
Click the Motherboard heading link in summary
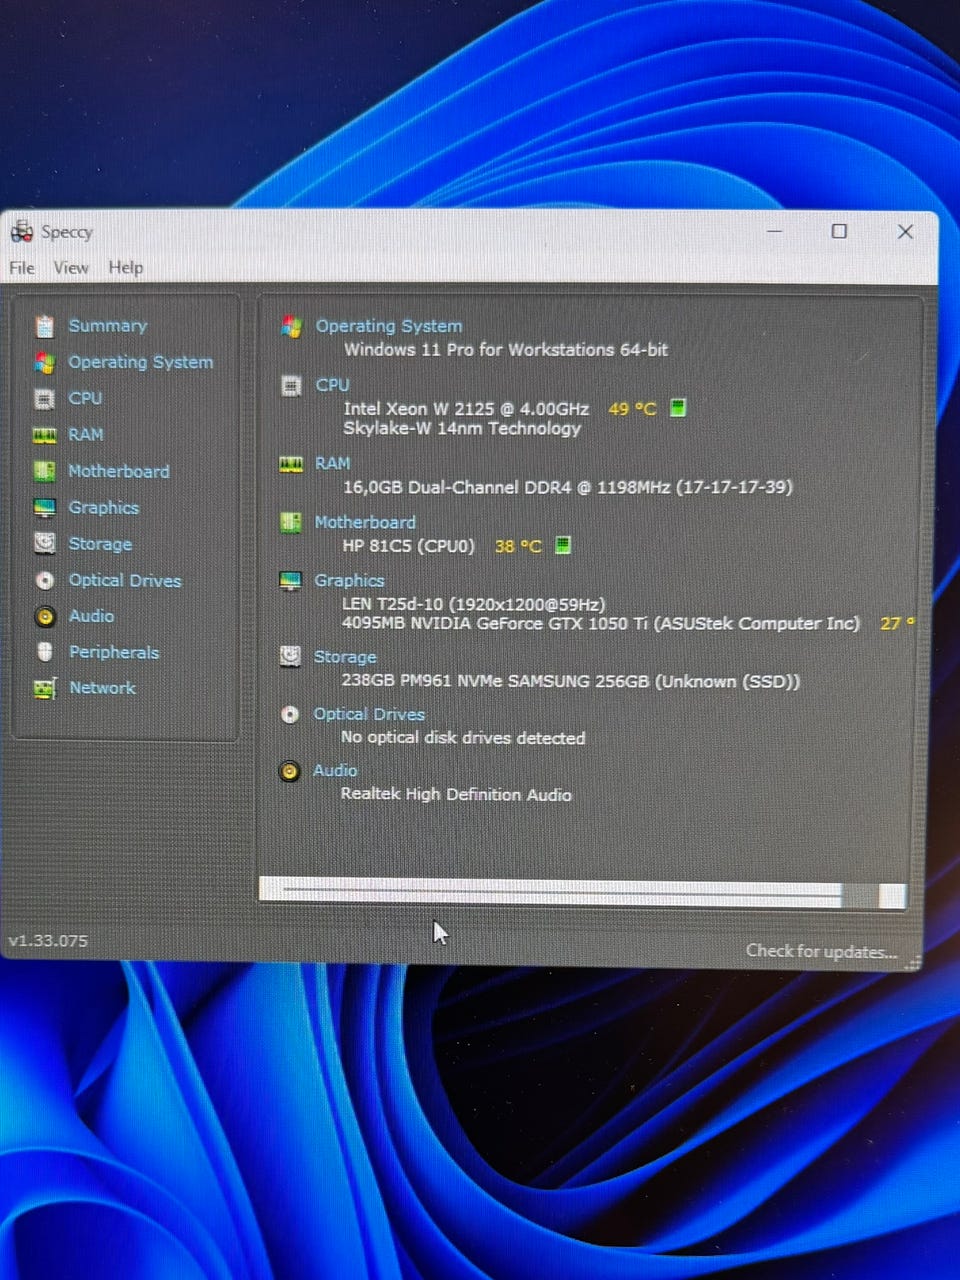click(x=364, y=522)
